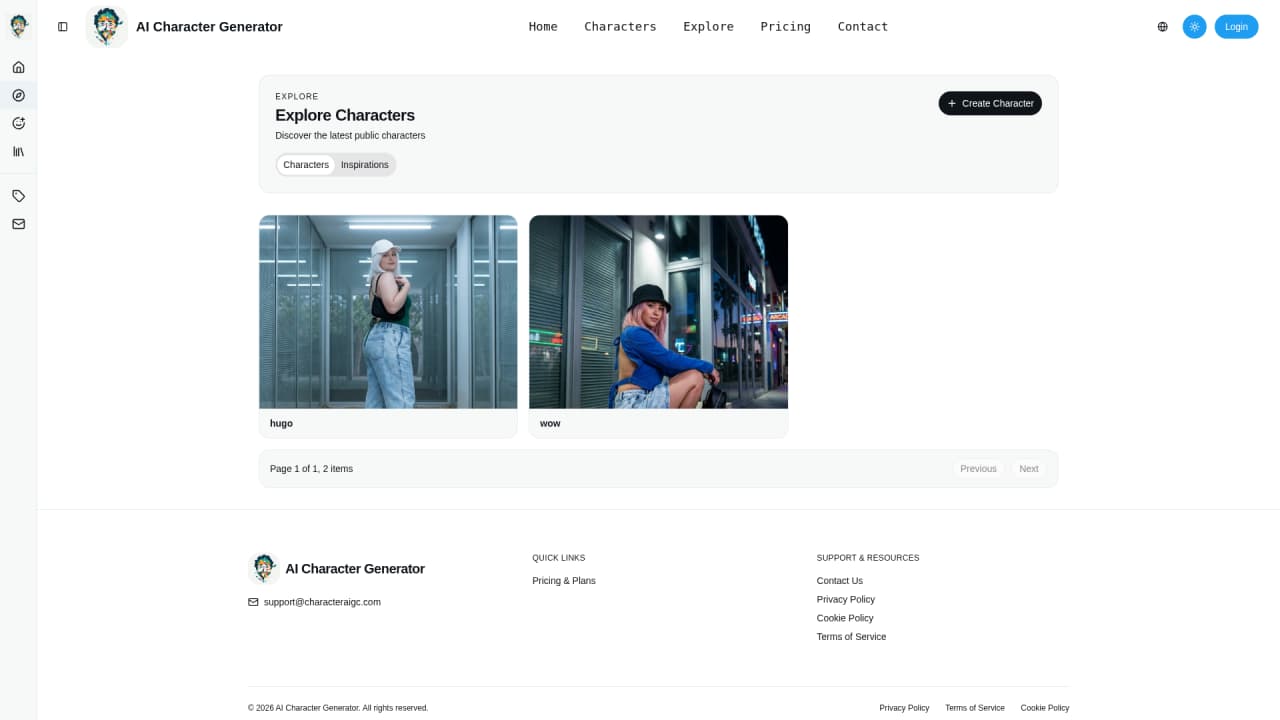The width and height of the screenshot is (1280, 720).
Task: Click the price tag sidebar icon
Action: (x=18, y=196)
